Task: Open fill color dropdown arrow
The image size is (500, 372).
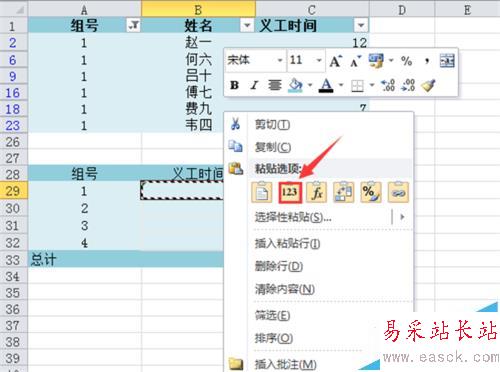Action: (x=310, y=85)
